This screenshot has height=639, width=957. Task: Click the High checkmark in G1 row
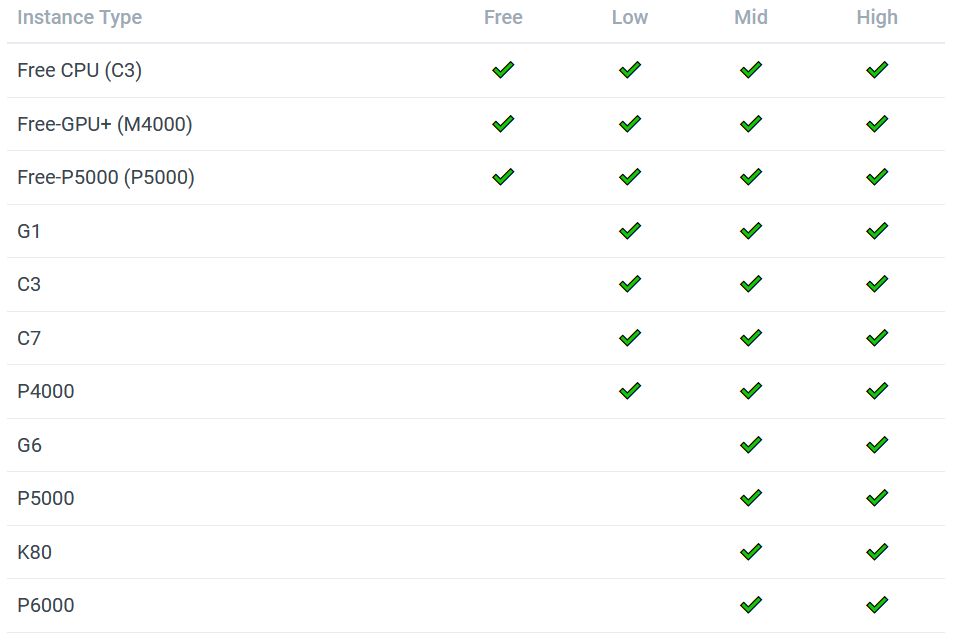pyautogui.click(x=877, y=231)
